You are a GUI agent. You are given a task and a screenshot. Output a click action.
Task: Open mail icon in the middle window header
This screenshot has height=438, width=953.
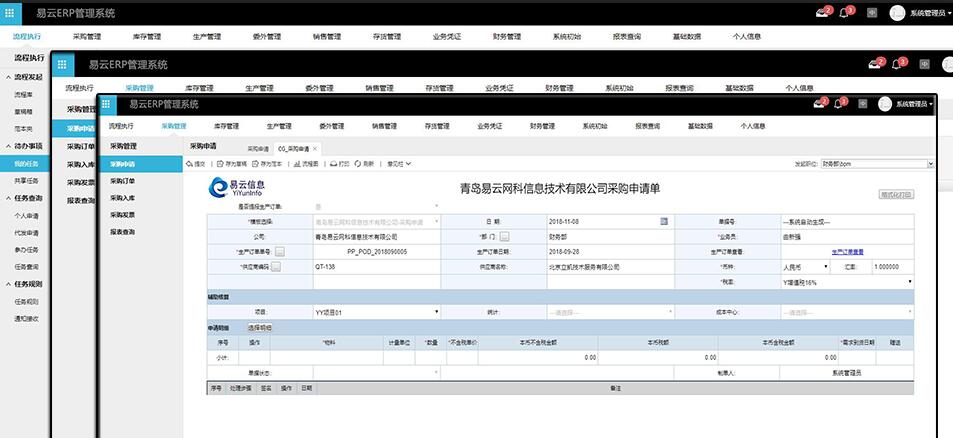pos(875,64)
